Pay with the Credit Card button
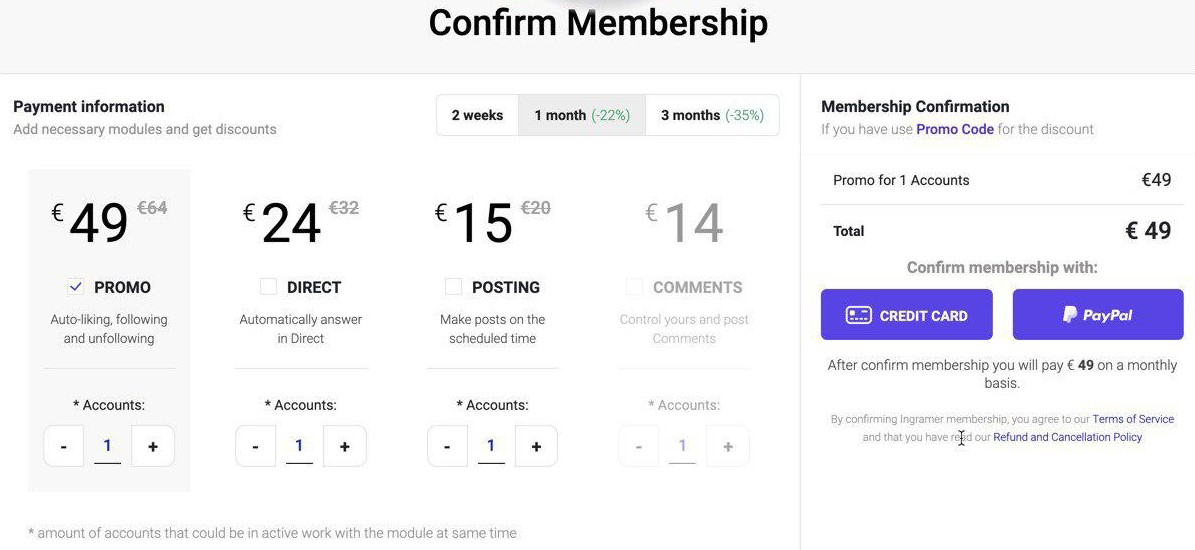 (906, 315)
